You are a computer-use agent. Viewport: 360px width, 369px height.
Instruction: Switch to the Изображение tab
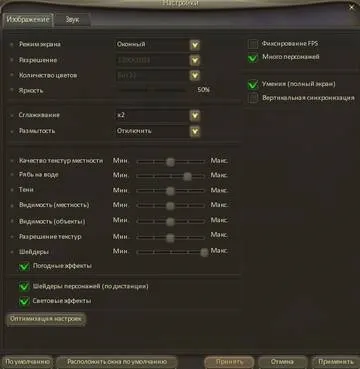[28, 20]
